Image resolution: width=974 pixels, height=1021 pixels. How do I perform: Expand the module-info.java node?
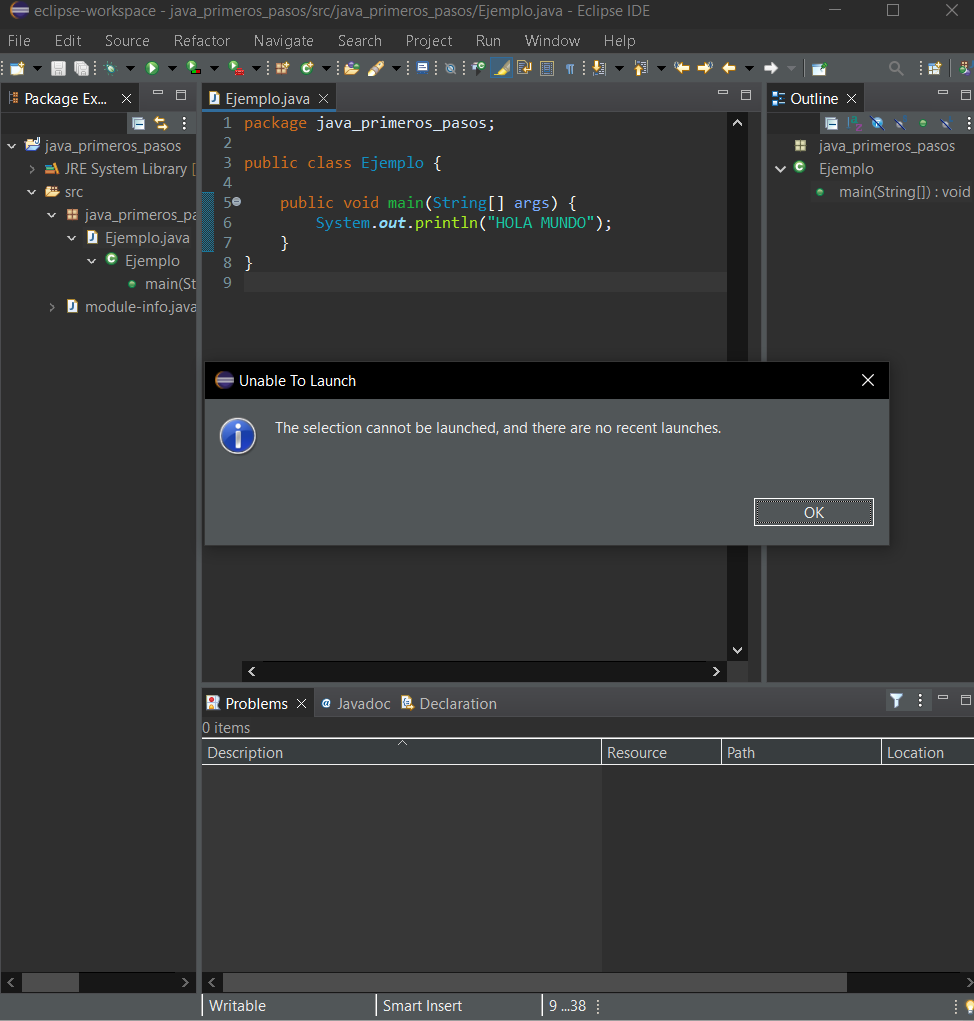click(52, 307)
